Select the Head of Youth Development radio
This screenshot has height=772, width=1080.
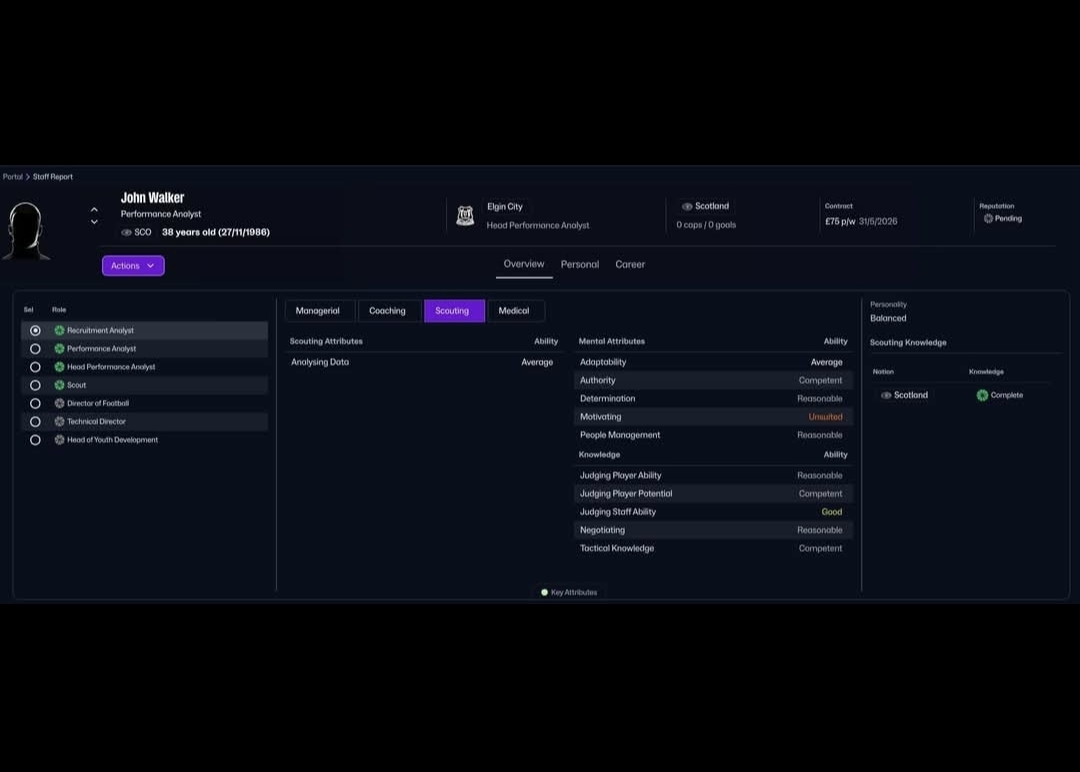point(35,440)
